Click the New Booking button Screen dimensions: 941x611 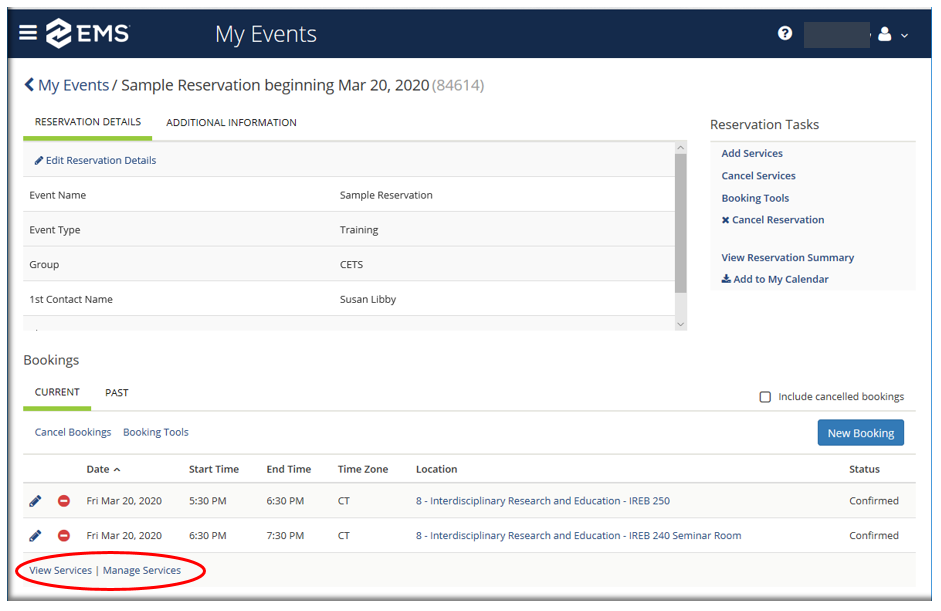point(861,432)
